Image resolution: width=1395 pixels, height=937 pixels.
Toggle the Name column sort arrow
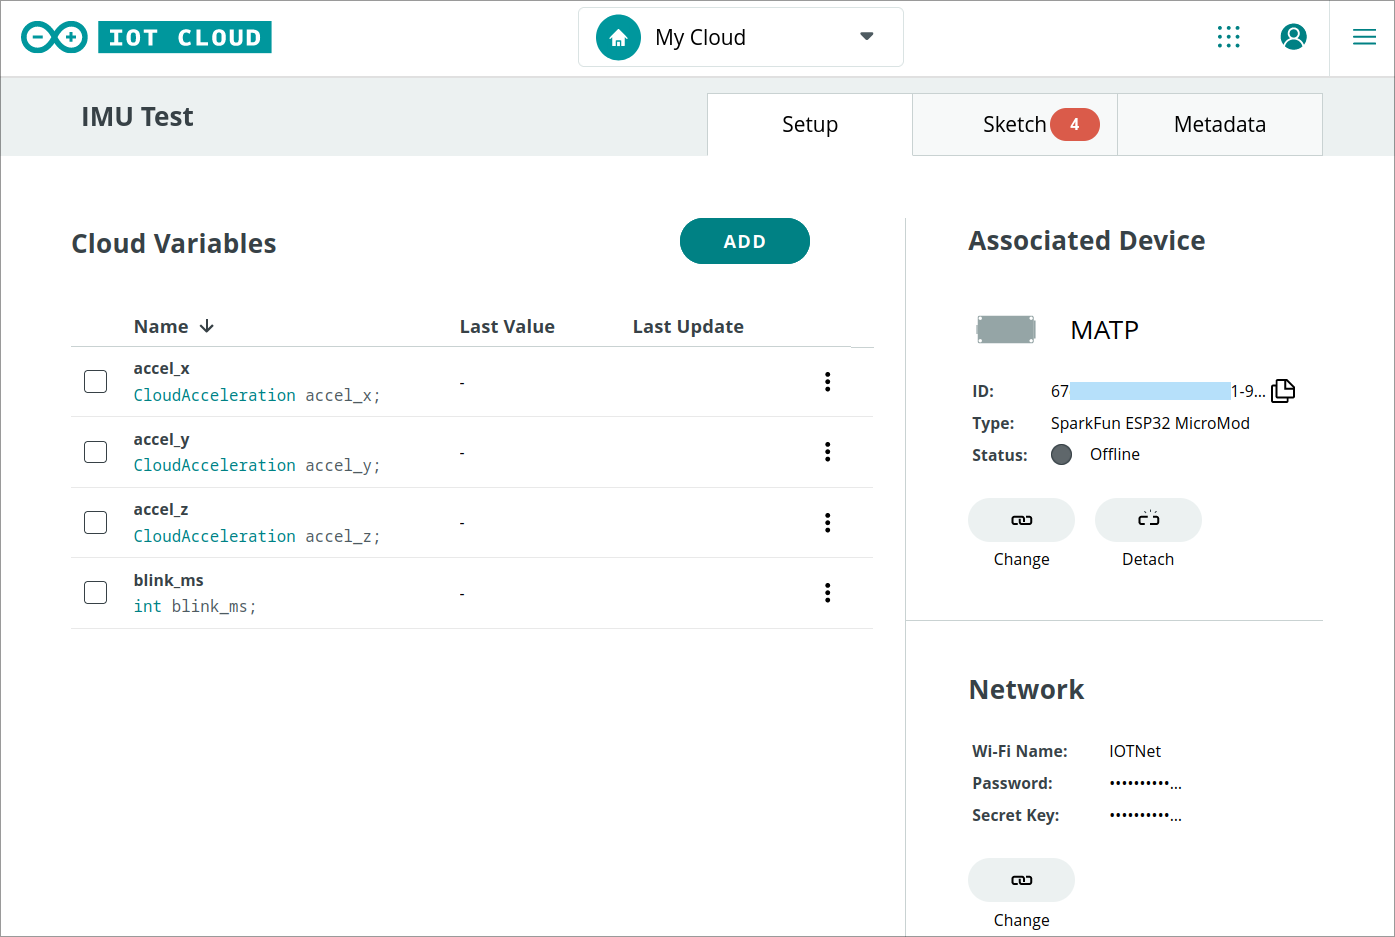click(206, 326)
